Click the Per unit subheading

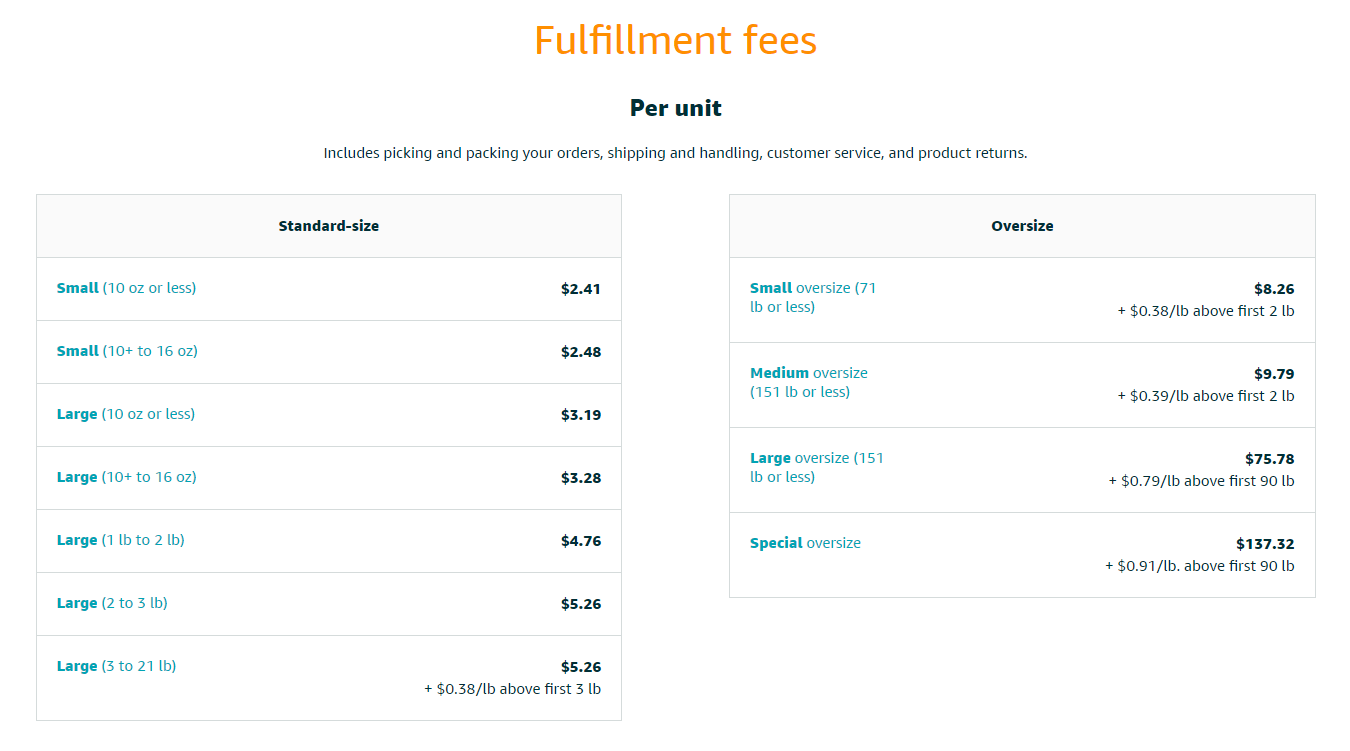[676, 108]
